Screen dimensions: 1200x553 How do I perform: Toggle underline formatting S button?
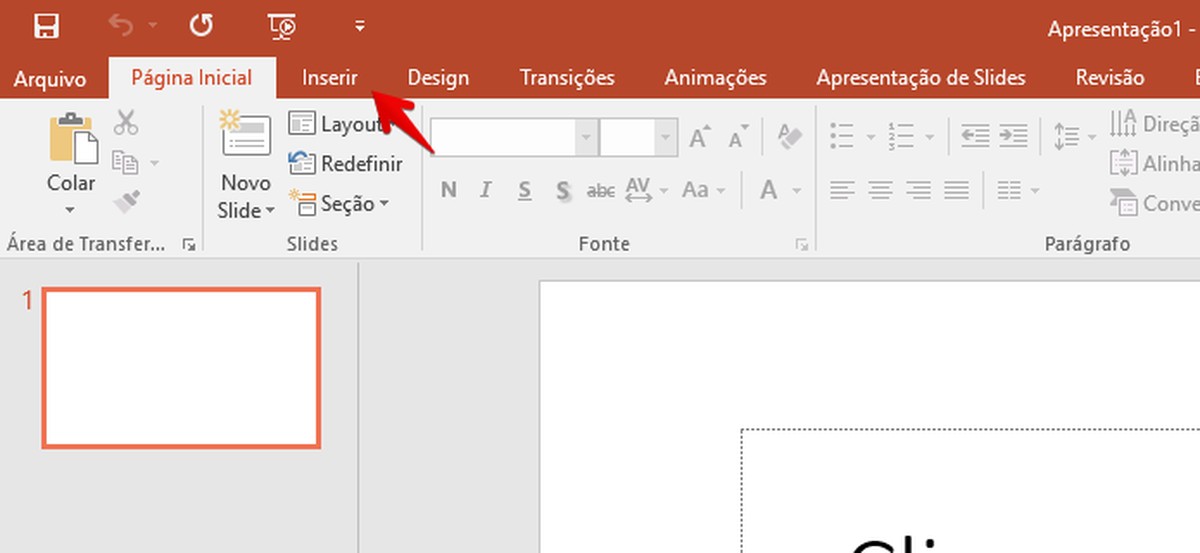[525, 190]
